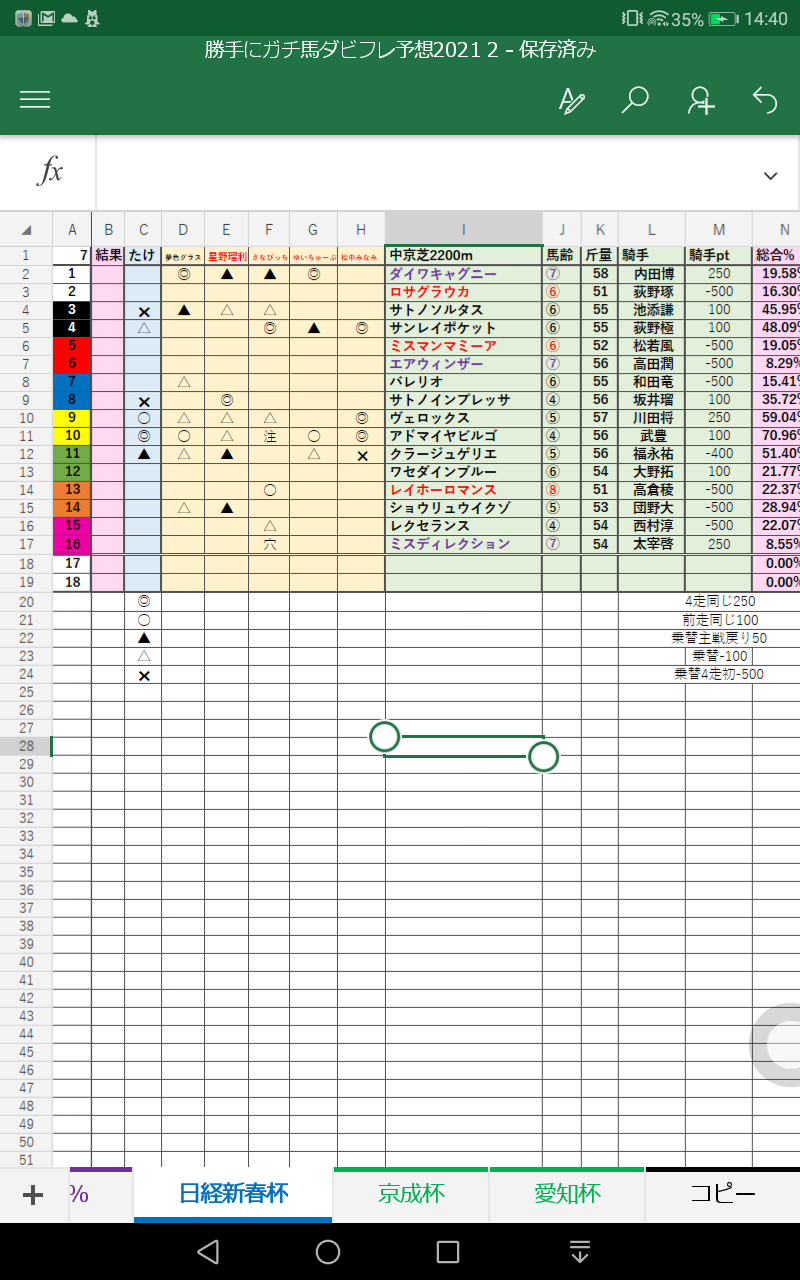Viewport: 800px width, 1280px height.
Task: Select the cell アドマイヤビルゴ
Action: point(464,435)
